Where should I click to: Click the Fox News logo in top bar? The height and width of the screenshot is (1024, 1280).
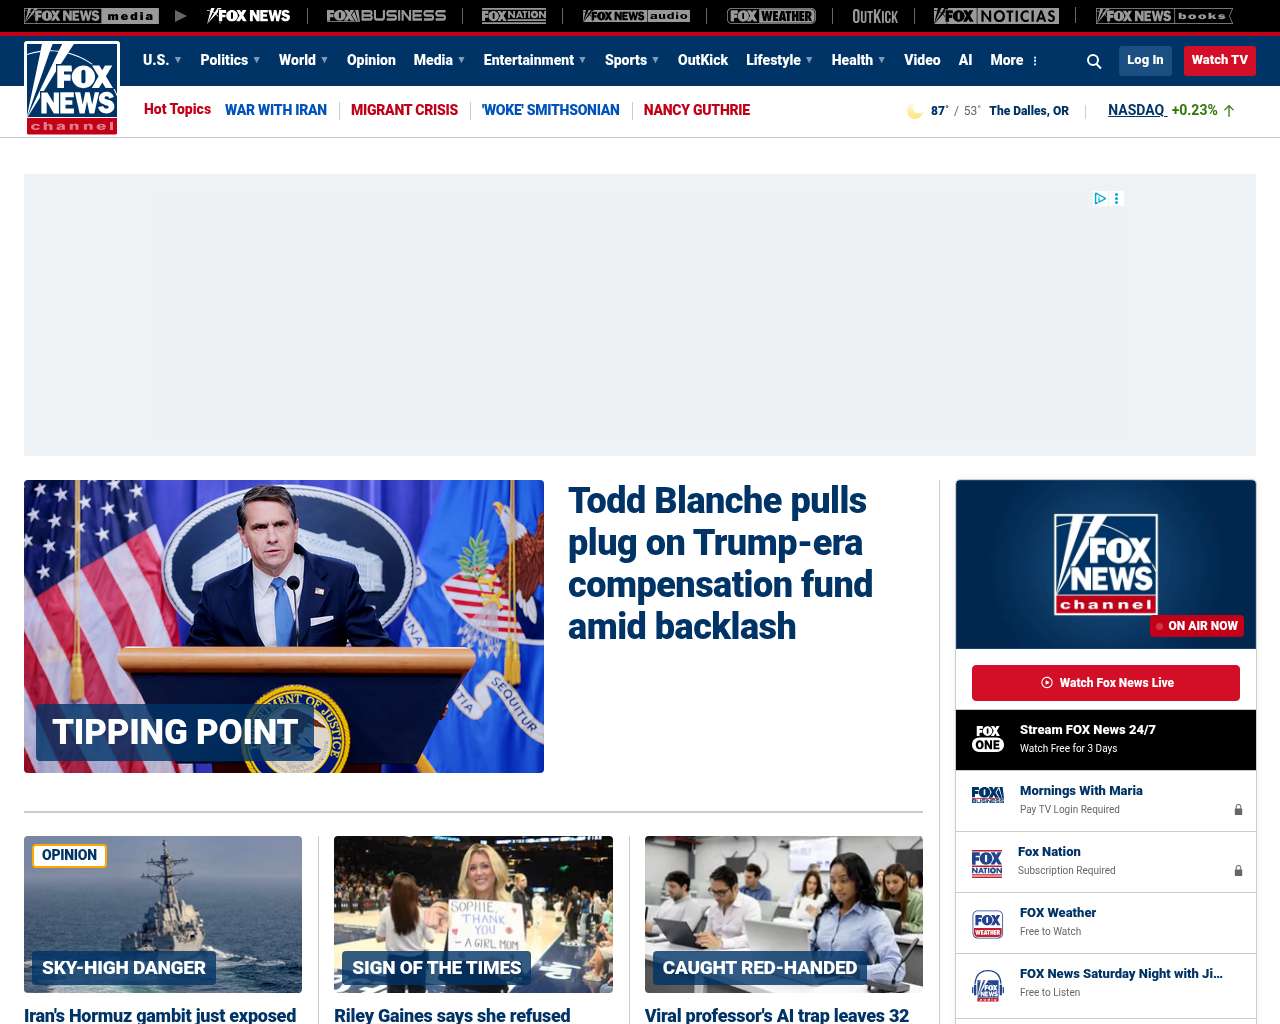pyautogui.click(x=248, y=16)
